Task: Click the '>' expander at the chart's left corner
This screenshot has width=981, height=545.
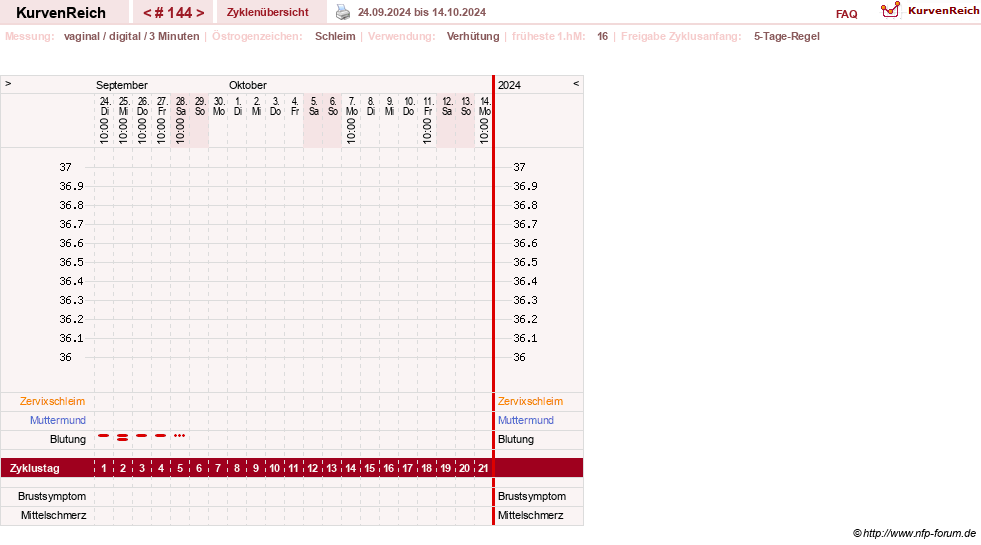Action: pyautogui.click(x=8, y=83)
